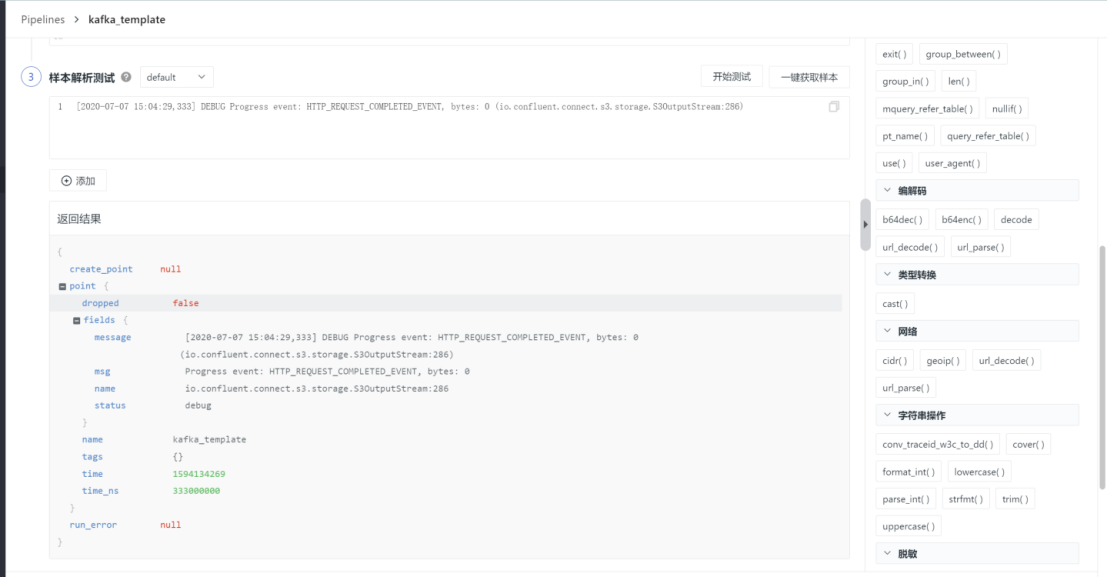Insert the user_agent() function
The height and width of the screenshot is (577, 1107).
pyautogui.click(x=952, y=163)
